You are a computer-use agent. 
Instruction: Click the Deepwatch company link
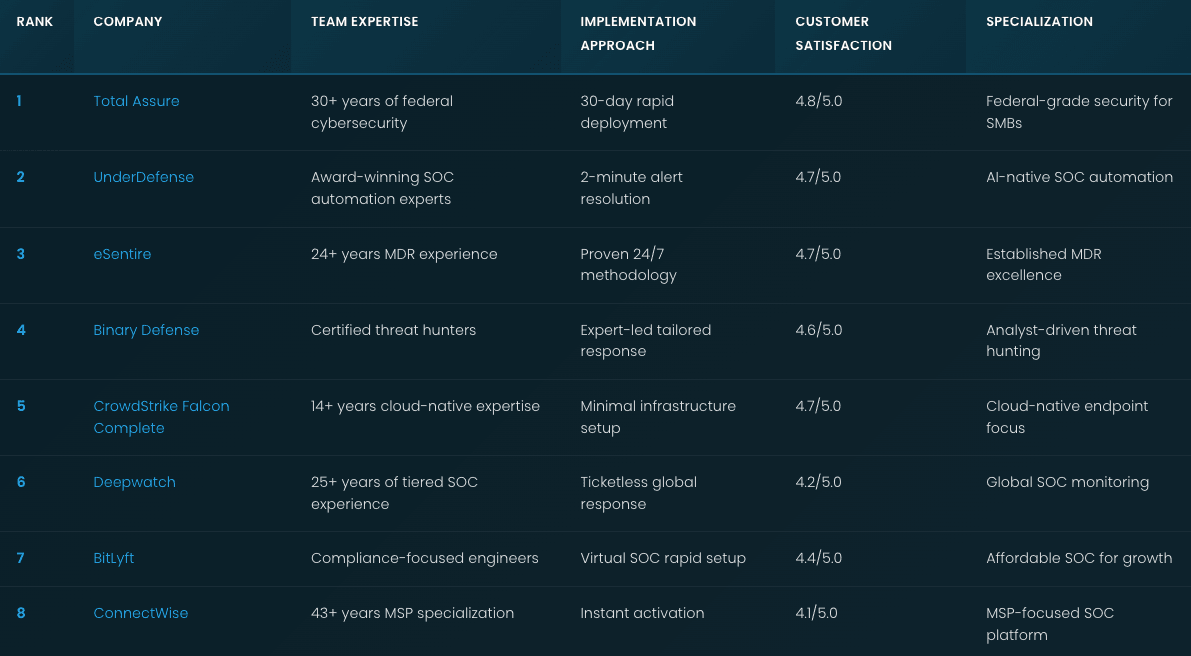[x=134, y=482]
